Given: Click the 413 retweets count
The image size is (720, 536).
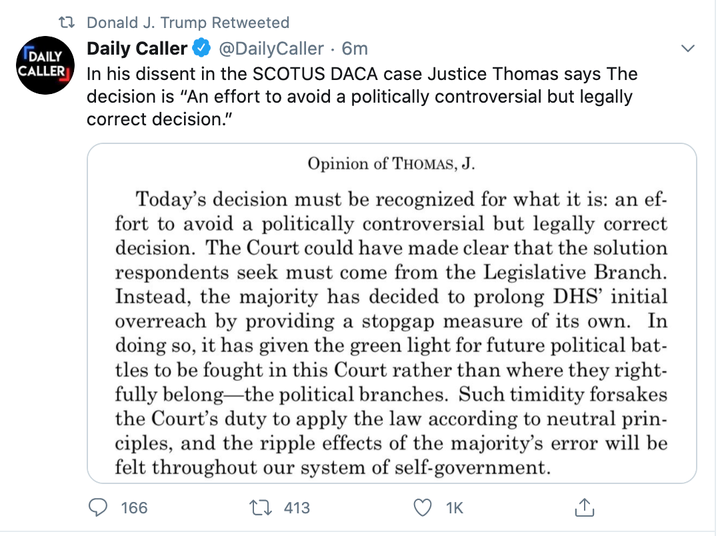Looking at the screenshot, I should [x=297, y=508].
